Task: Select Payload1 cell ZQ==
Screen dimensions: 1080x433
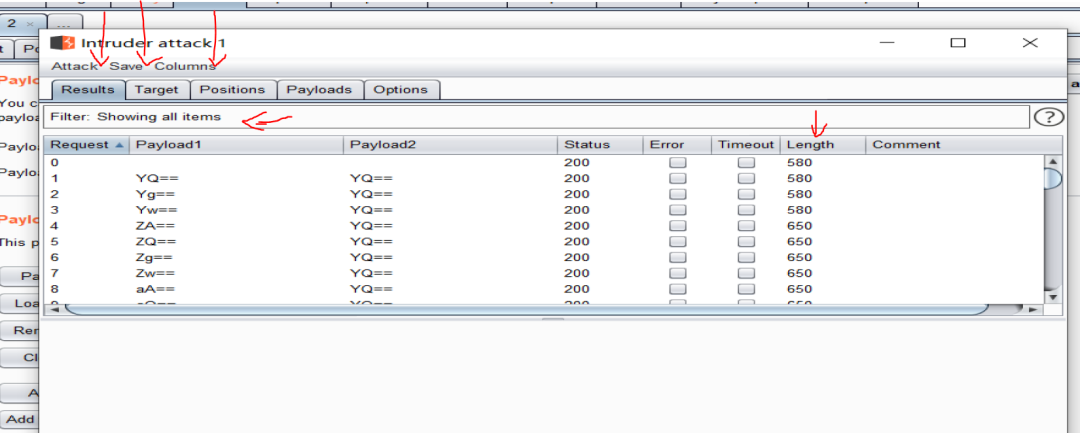Action: [x=156, y=242]
